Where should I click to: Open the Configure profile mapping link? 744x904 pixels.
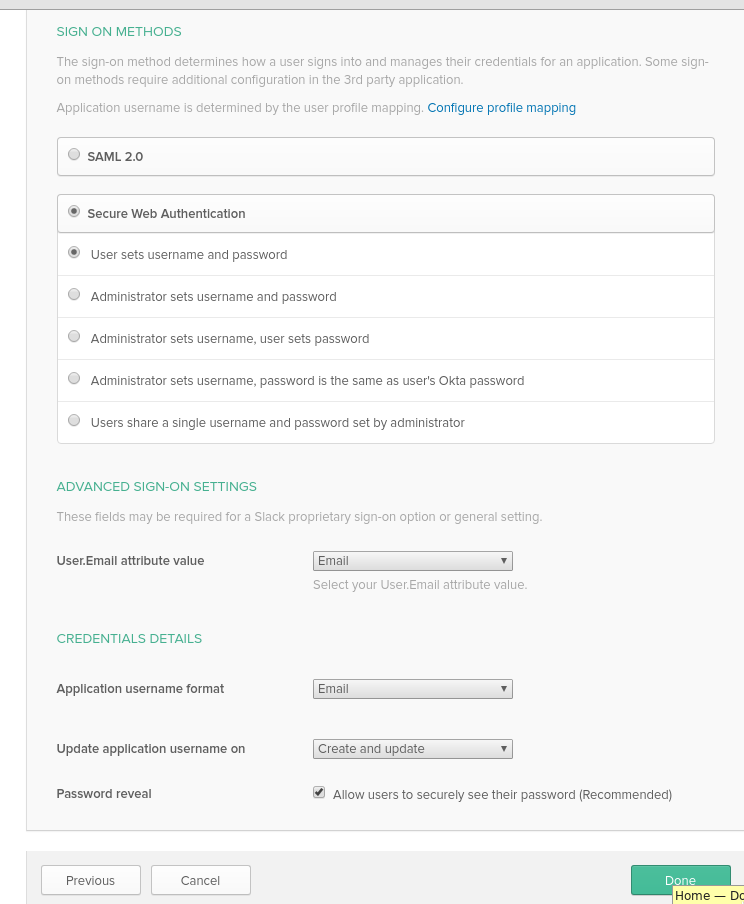tap(501, 108)
